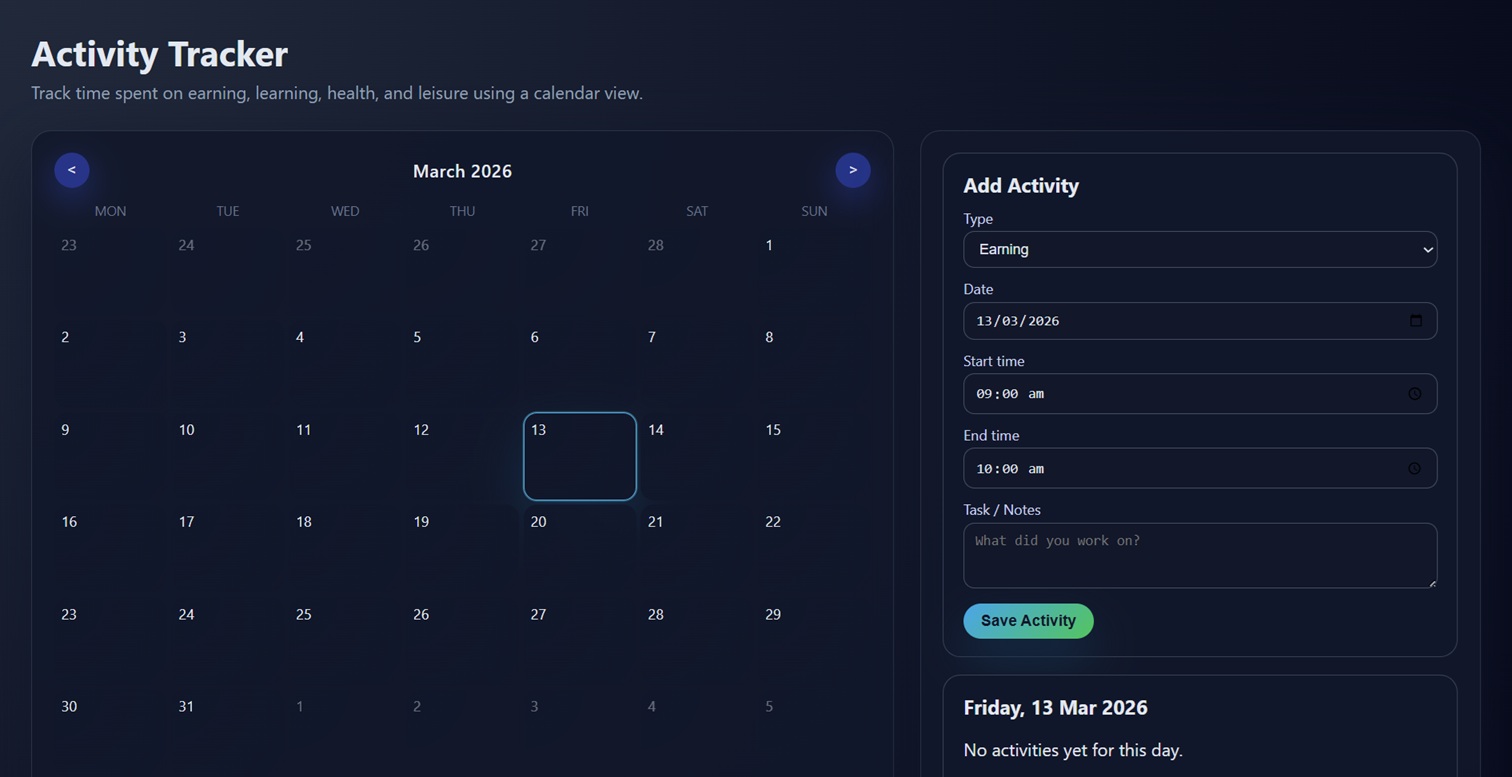Select March 20 on the calendar
Viewport: 1512px width, 777px height.
click(x=580, y=548)
